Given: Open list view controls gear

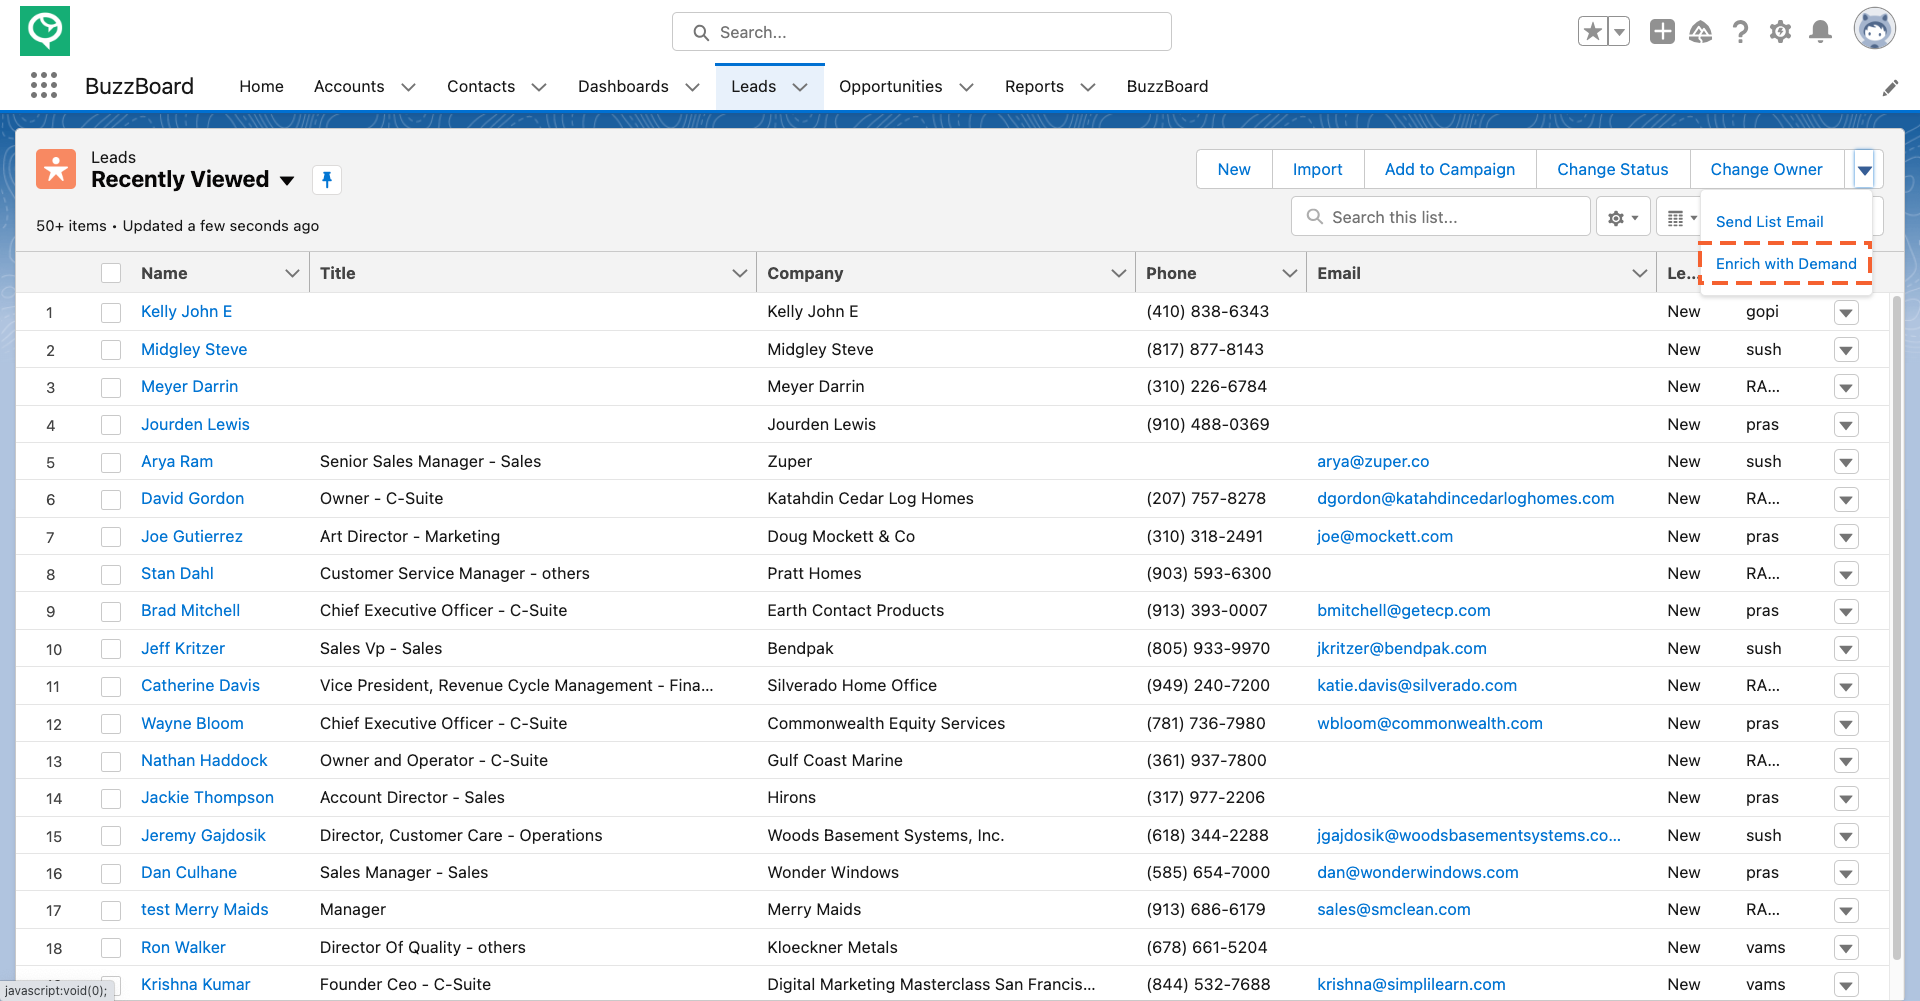Looking at the screenshot, I should click(x=1623, y=217).
